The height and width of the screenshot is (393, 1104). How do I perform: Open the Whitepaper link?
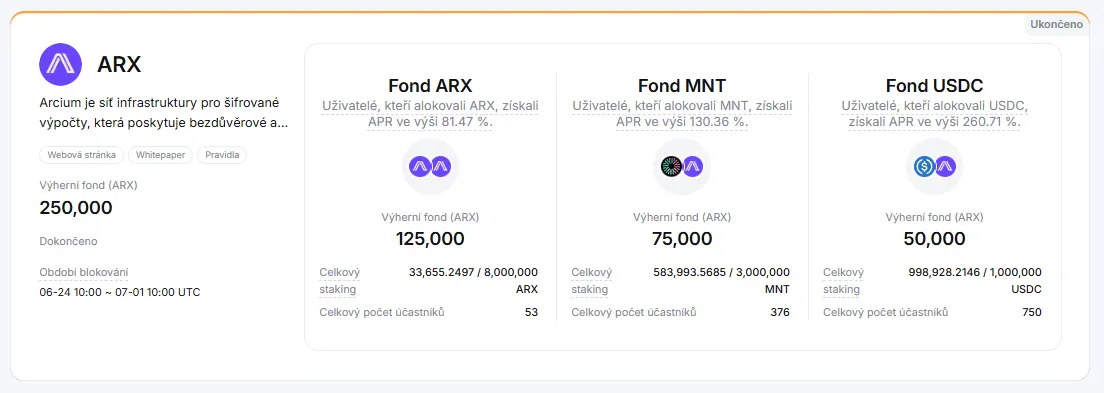coord(161,155)
